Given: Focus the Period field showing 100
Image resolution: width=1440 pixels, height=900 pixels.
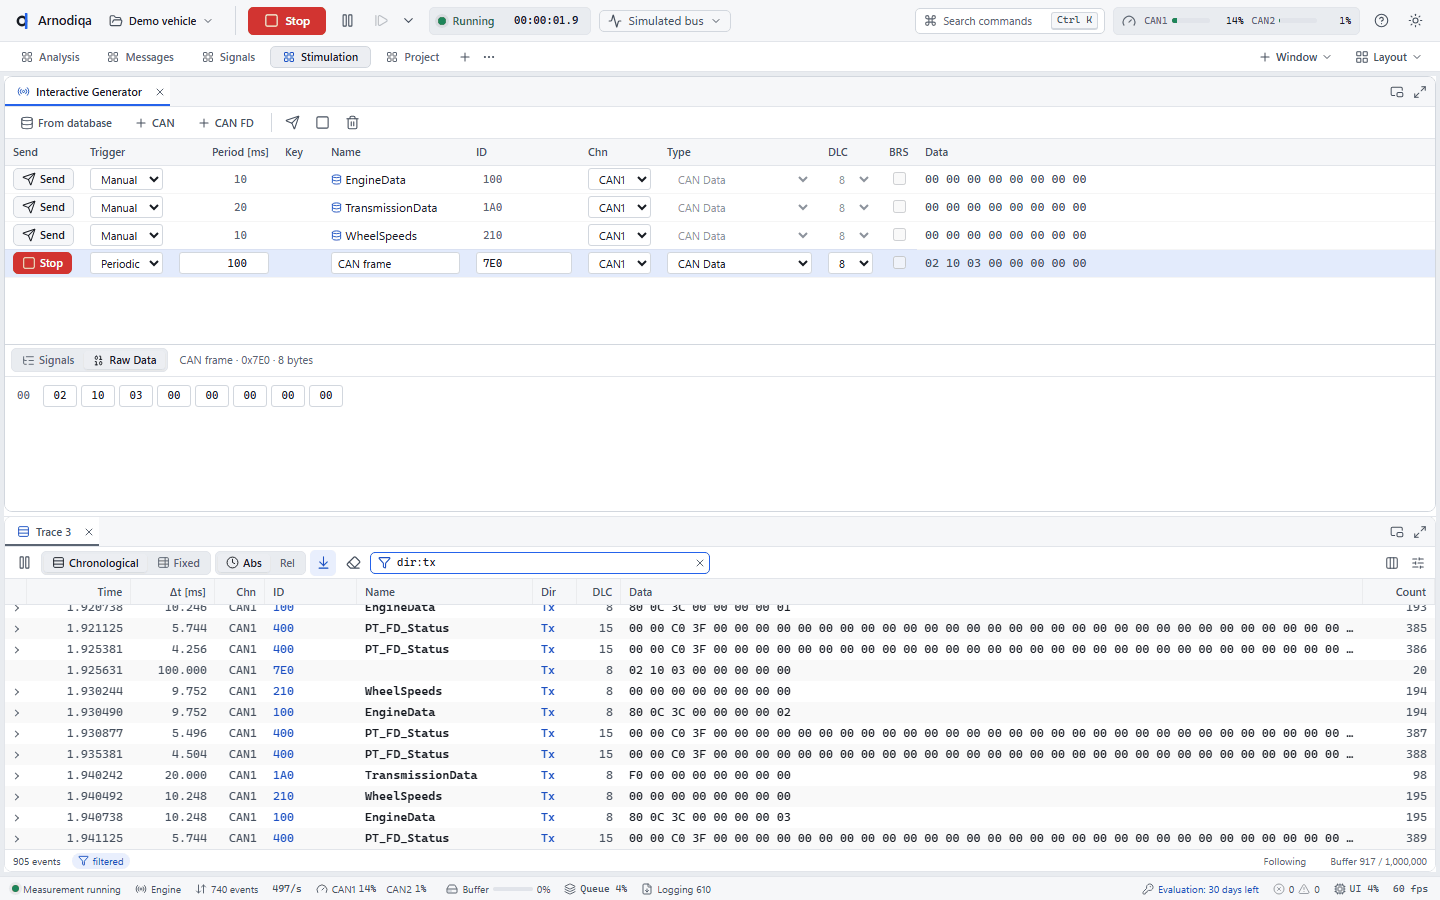Looking at the screenshot, I should tap(224, 264).
